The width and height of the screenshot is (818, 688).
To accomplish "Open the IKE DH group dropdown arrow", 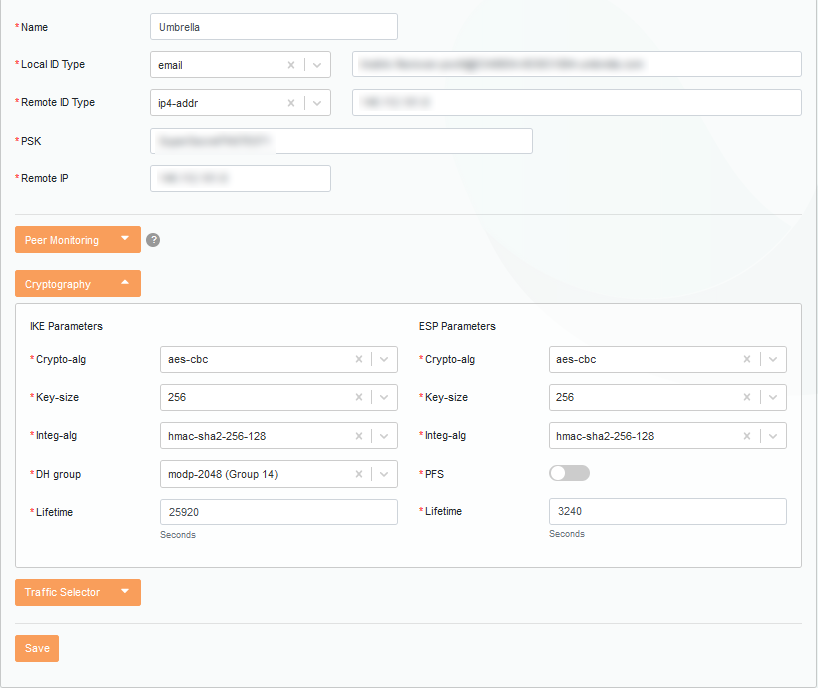I will point(384,474).
